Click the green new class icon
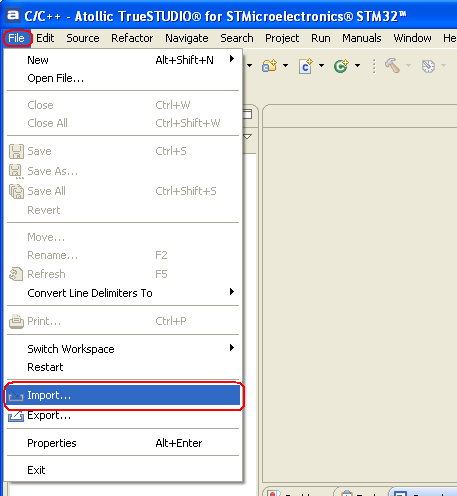457x496 pixels. 341,66
